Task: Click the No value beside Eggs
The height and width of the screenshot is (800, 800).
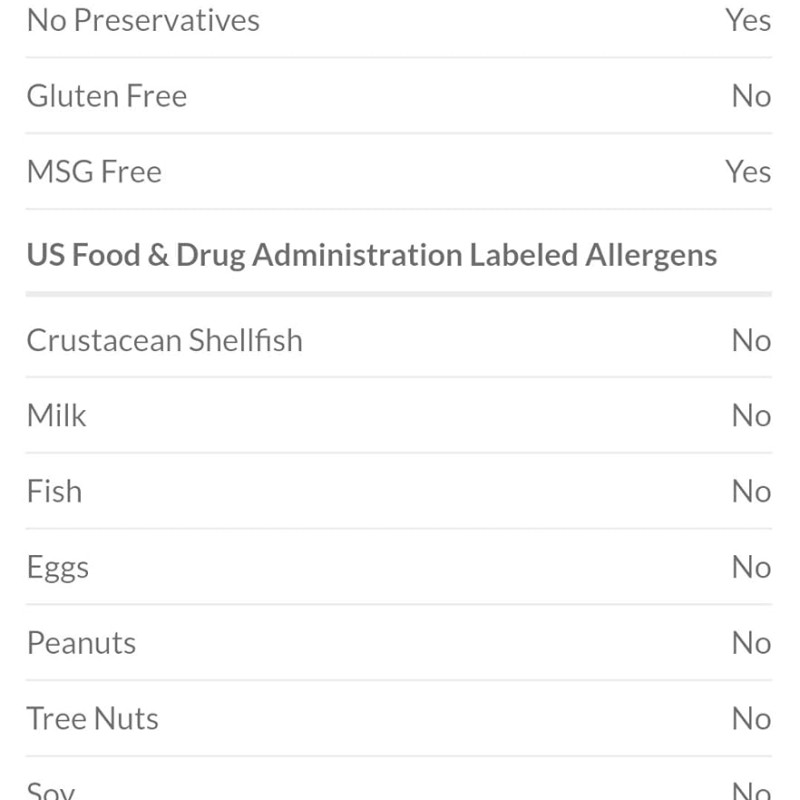Action: click(751, 568)
